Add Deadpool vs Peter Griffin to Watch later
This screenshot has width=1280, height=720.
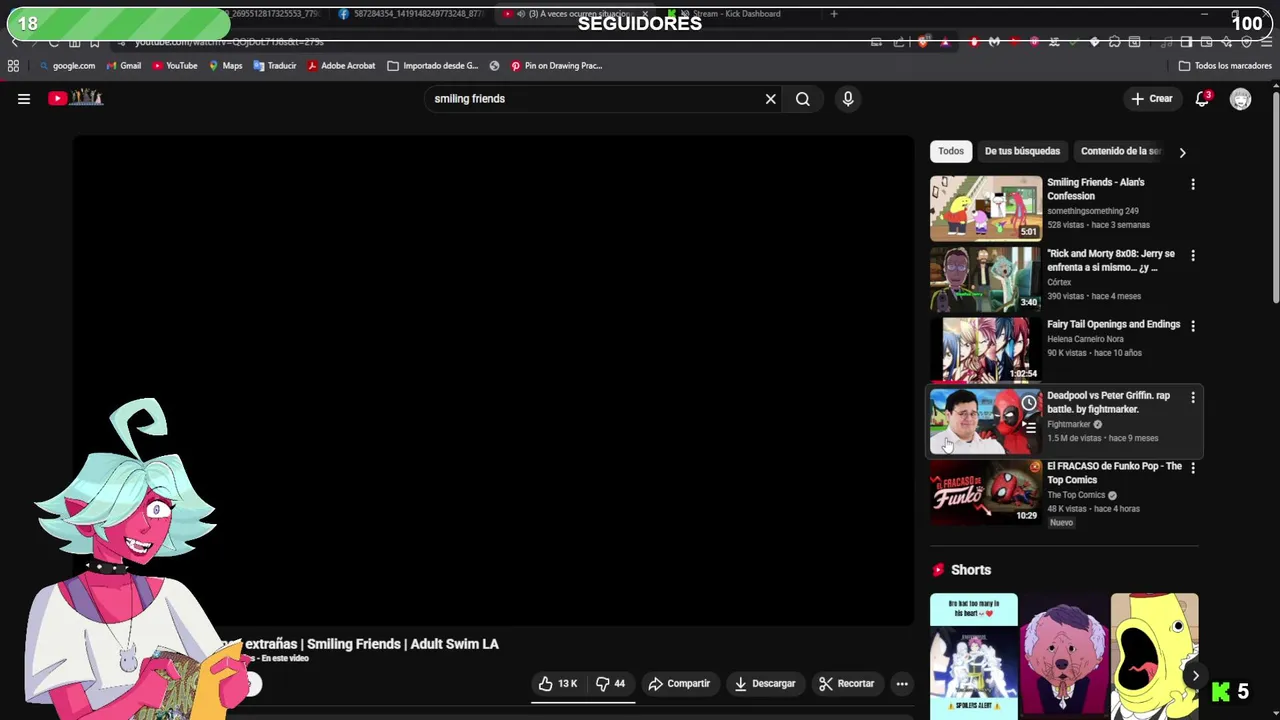1029,403
